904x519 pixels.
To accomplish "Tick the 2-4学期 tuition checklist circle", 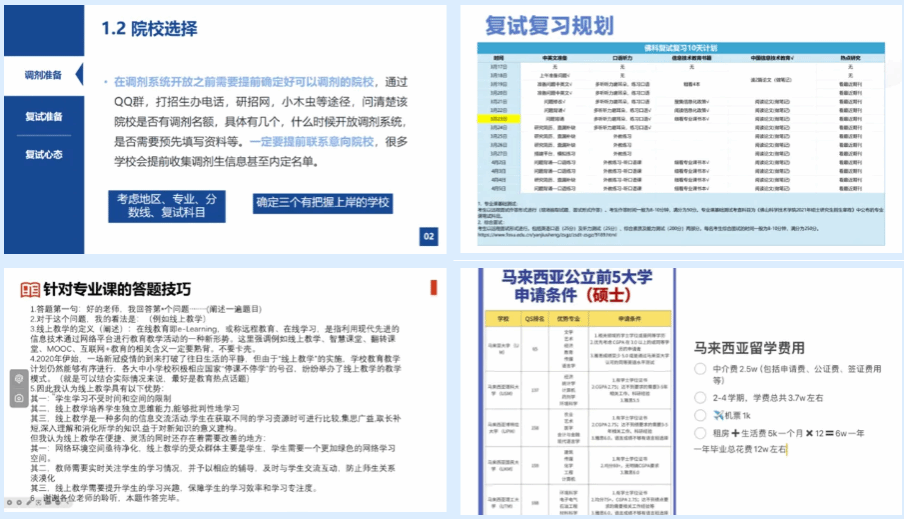I will pyautogui.click(x=701, y=397).
